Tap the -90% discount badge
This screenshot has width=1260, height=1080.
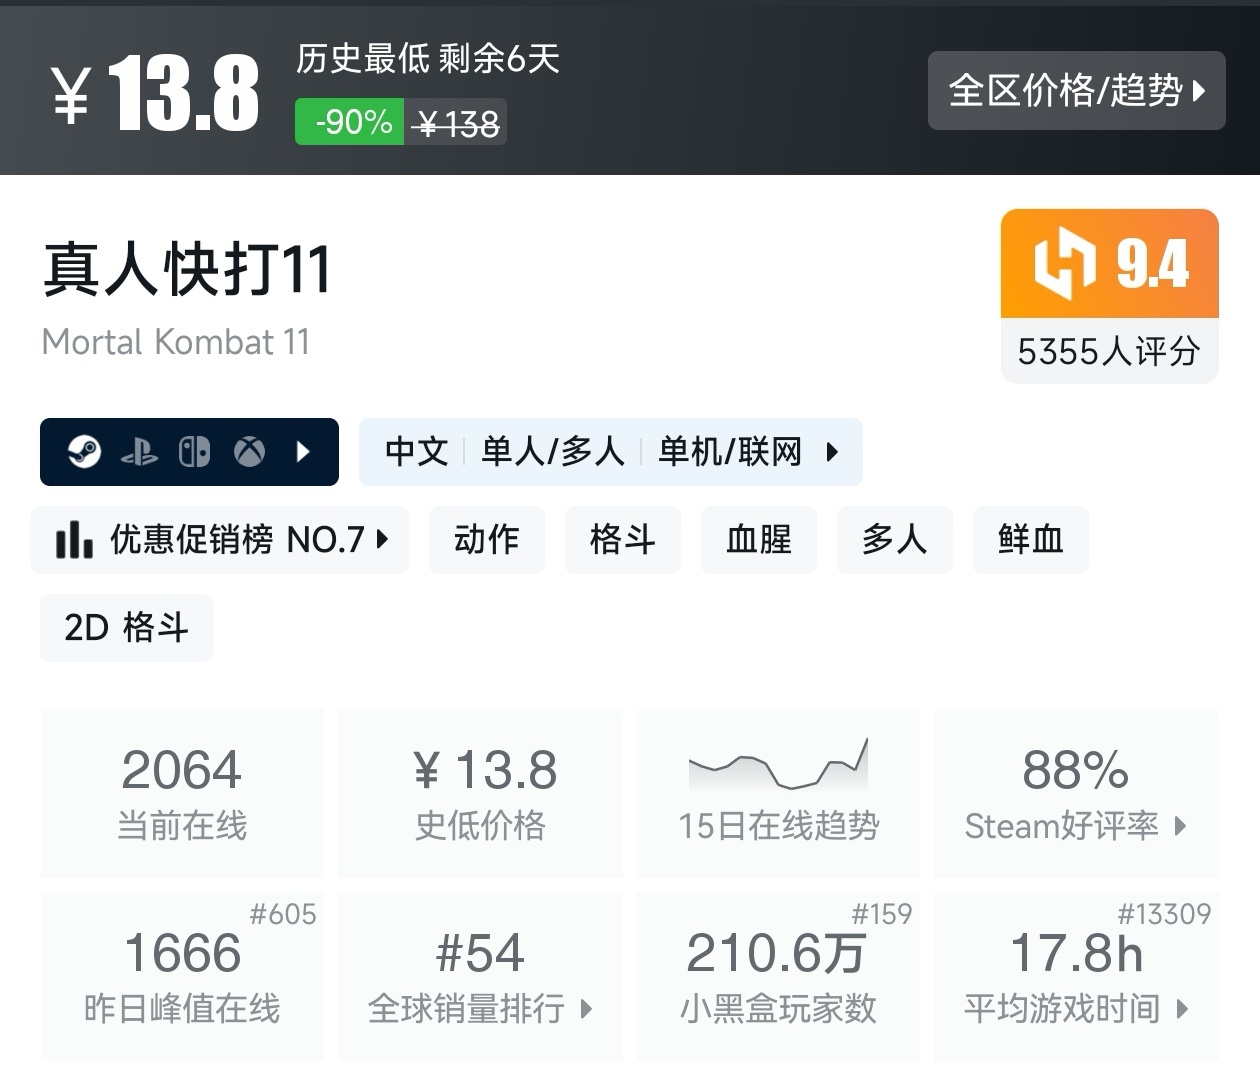[x=350, y=122]
